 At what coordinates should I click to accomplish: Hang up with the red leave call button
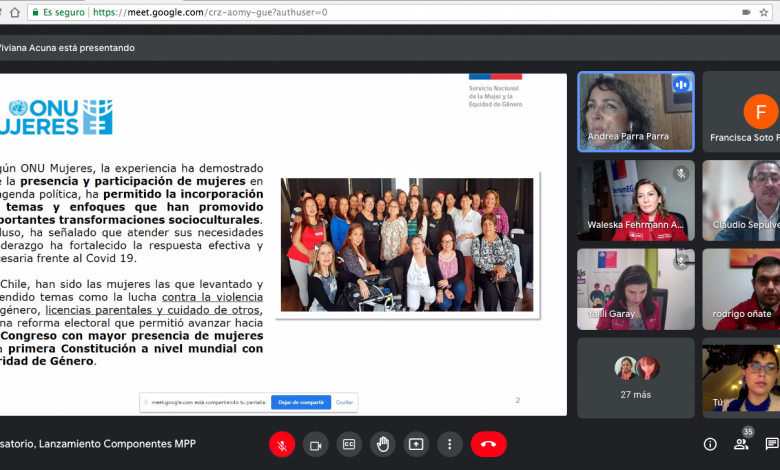coord(489,444)
